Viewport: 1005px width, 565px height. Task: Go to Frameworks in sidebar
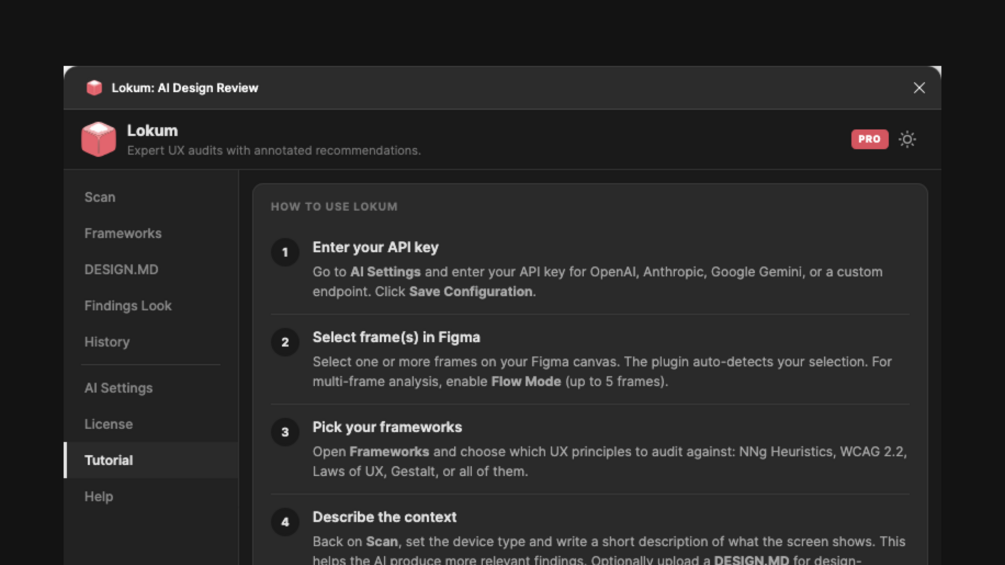(123, 233)
